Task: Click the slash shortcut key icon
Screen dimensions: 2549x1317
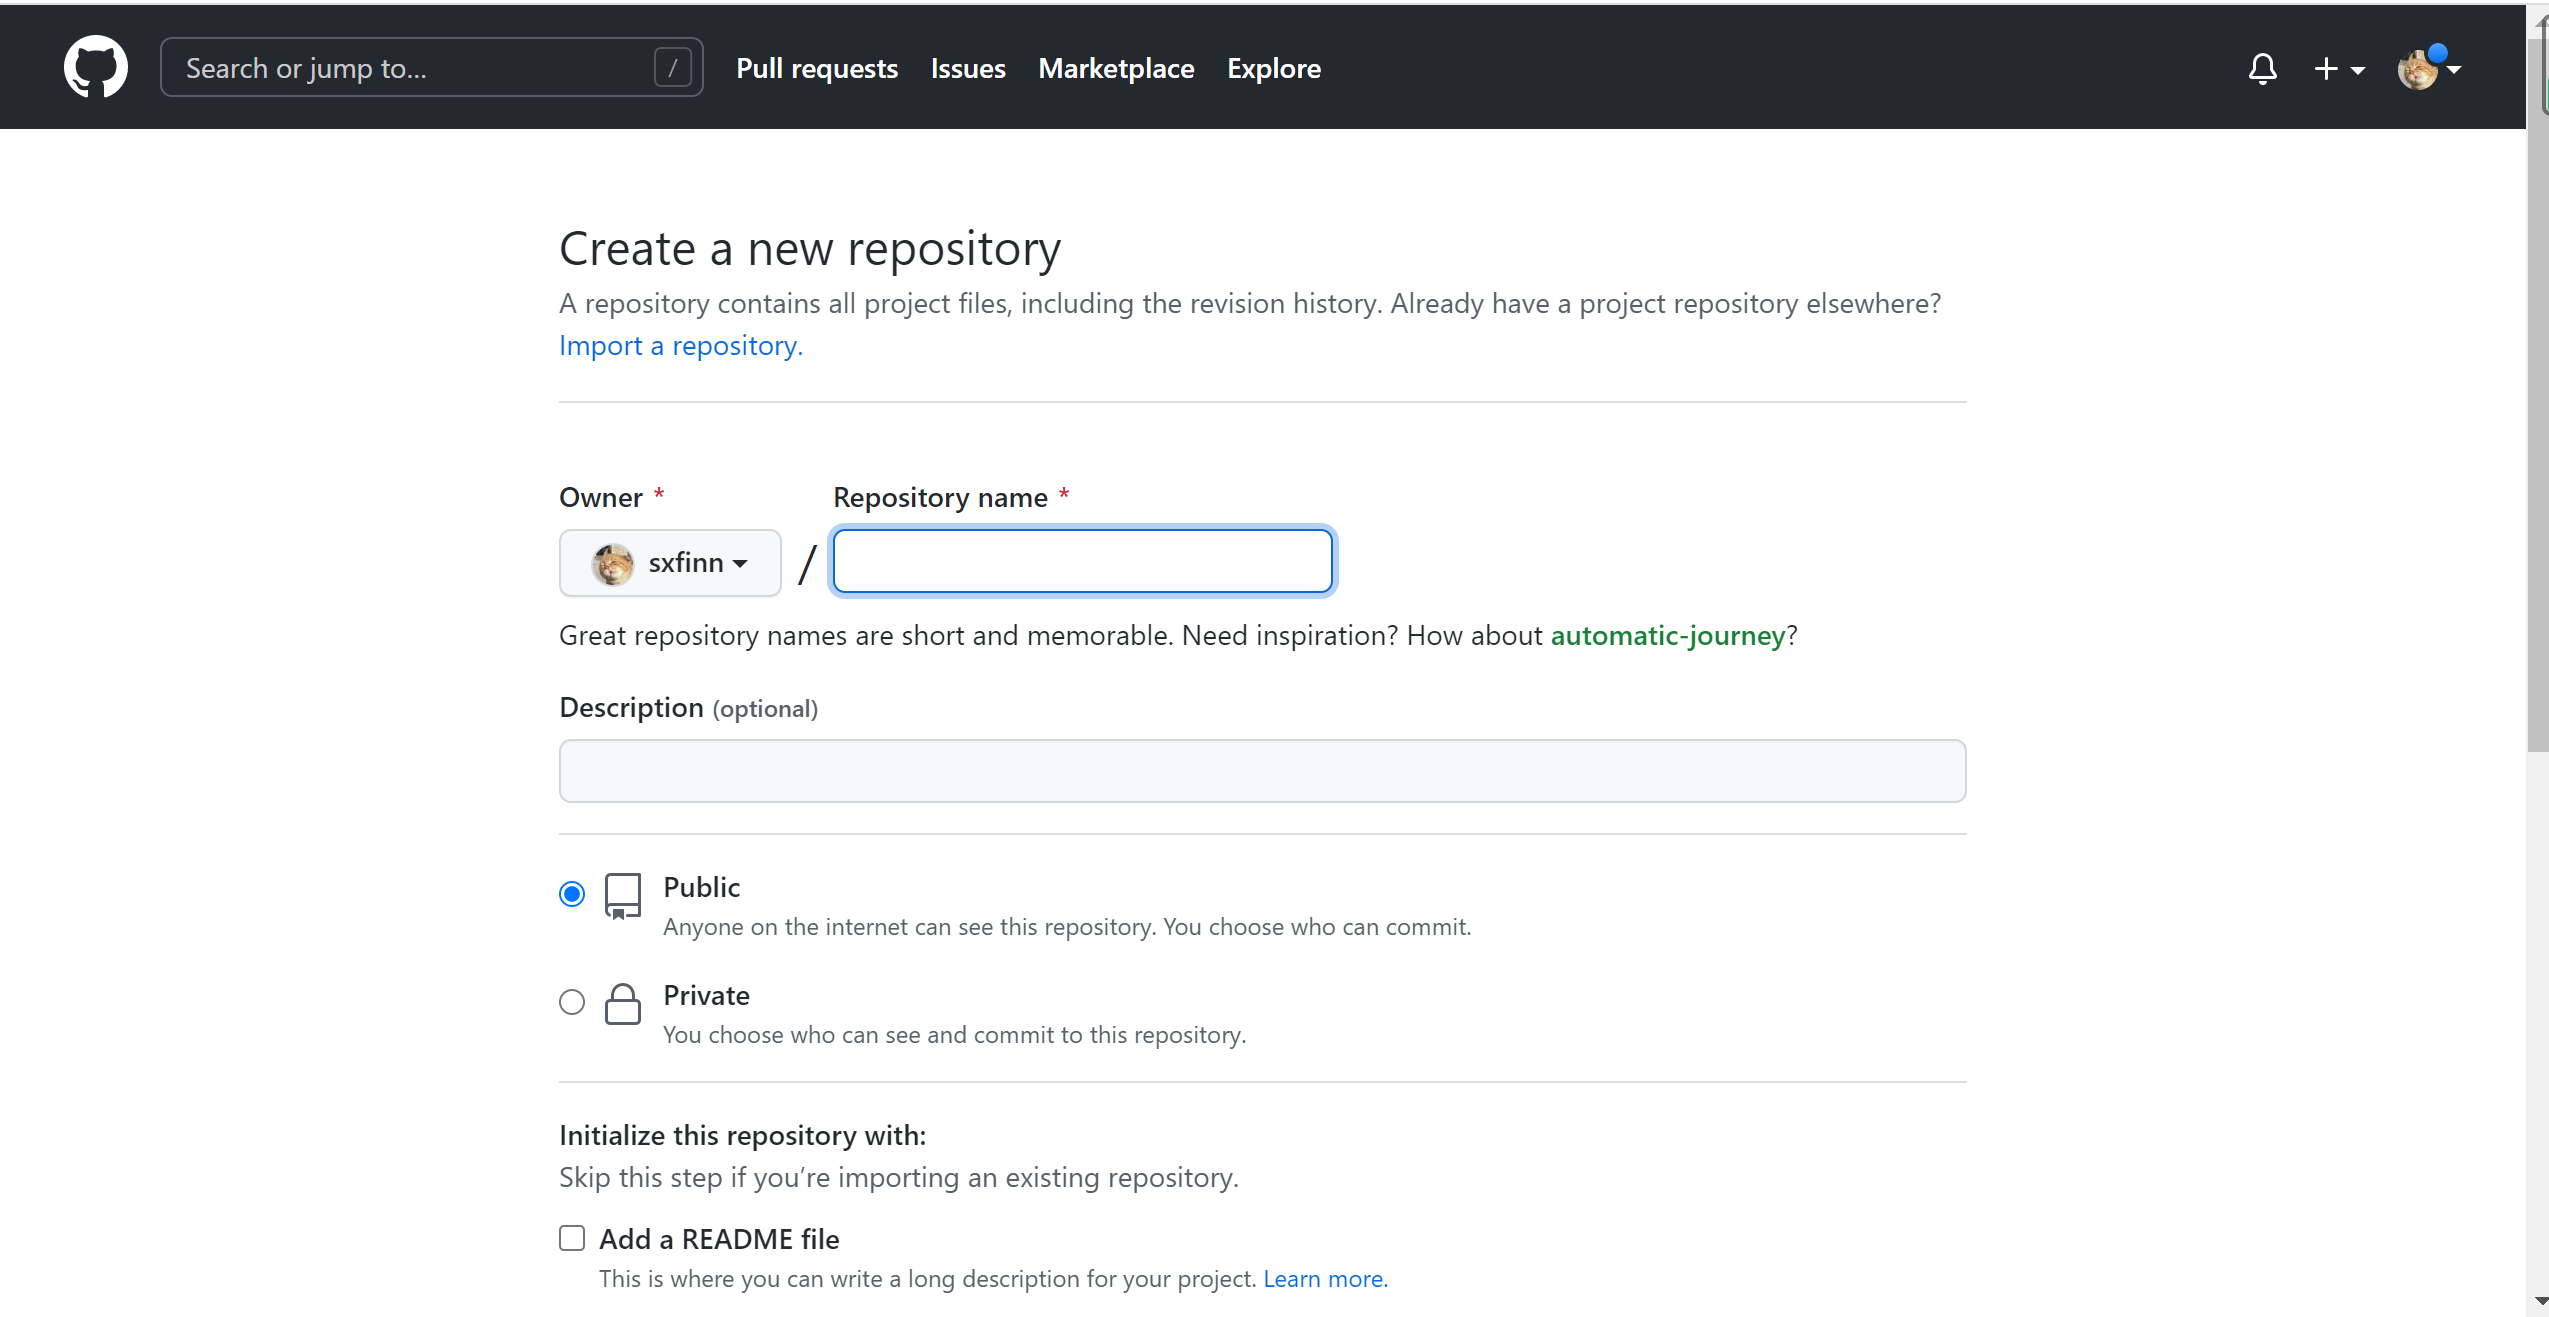Action: [672, 68]
